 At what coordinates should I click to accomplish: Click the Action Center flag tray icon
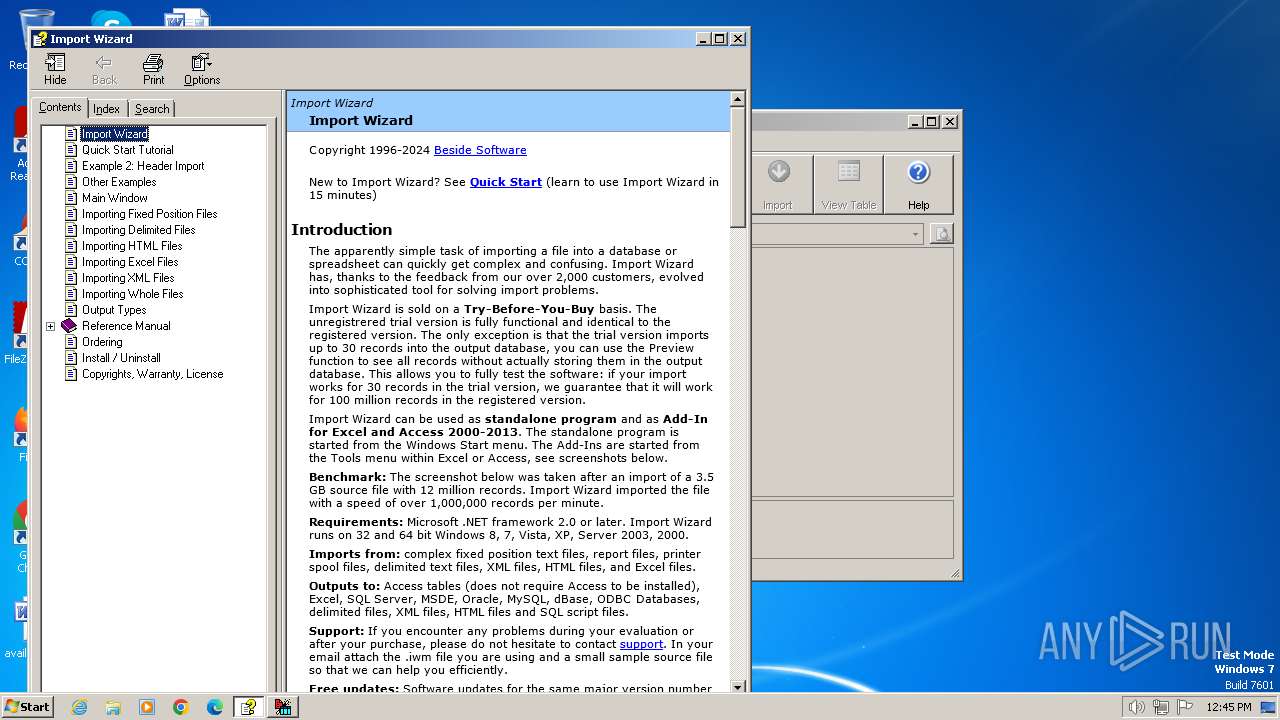tap(1186, 707)
